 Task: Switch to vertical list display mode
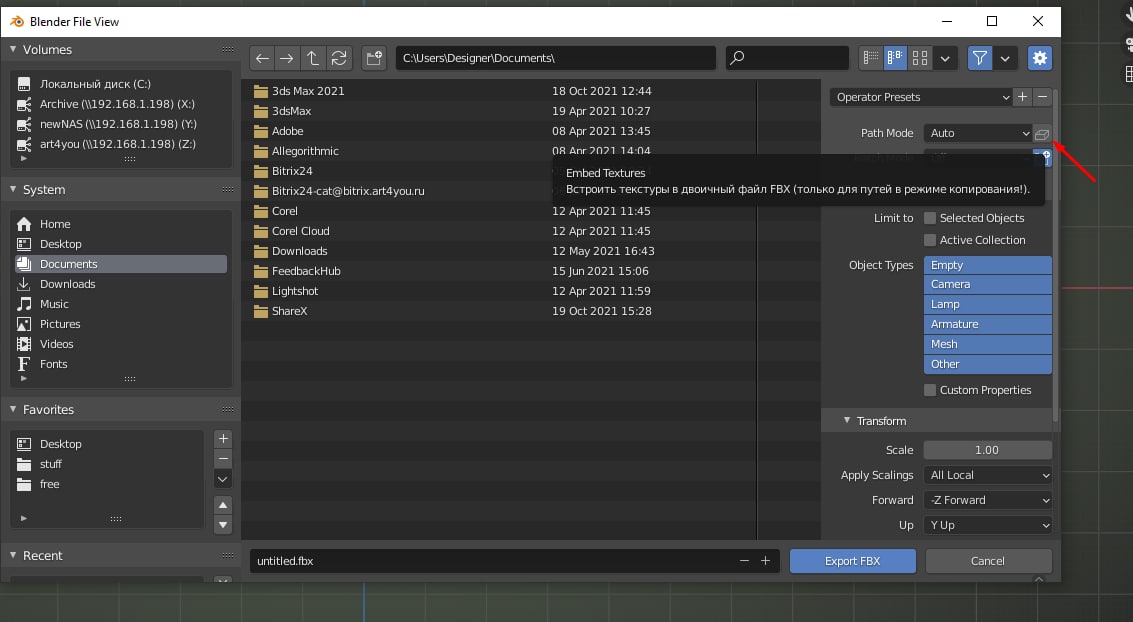click(x=871, y=59)
